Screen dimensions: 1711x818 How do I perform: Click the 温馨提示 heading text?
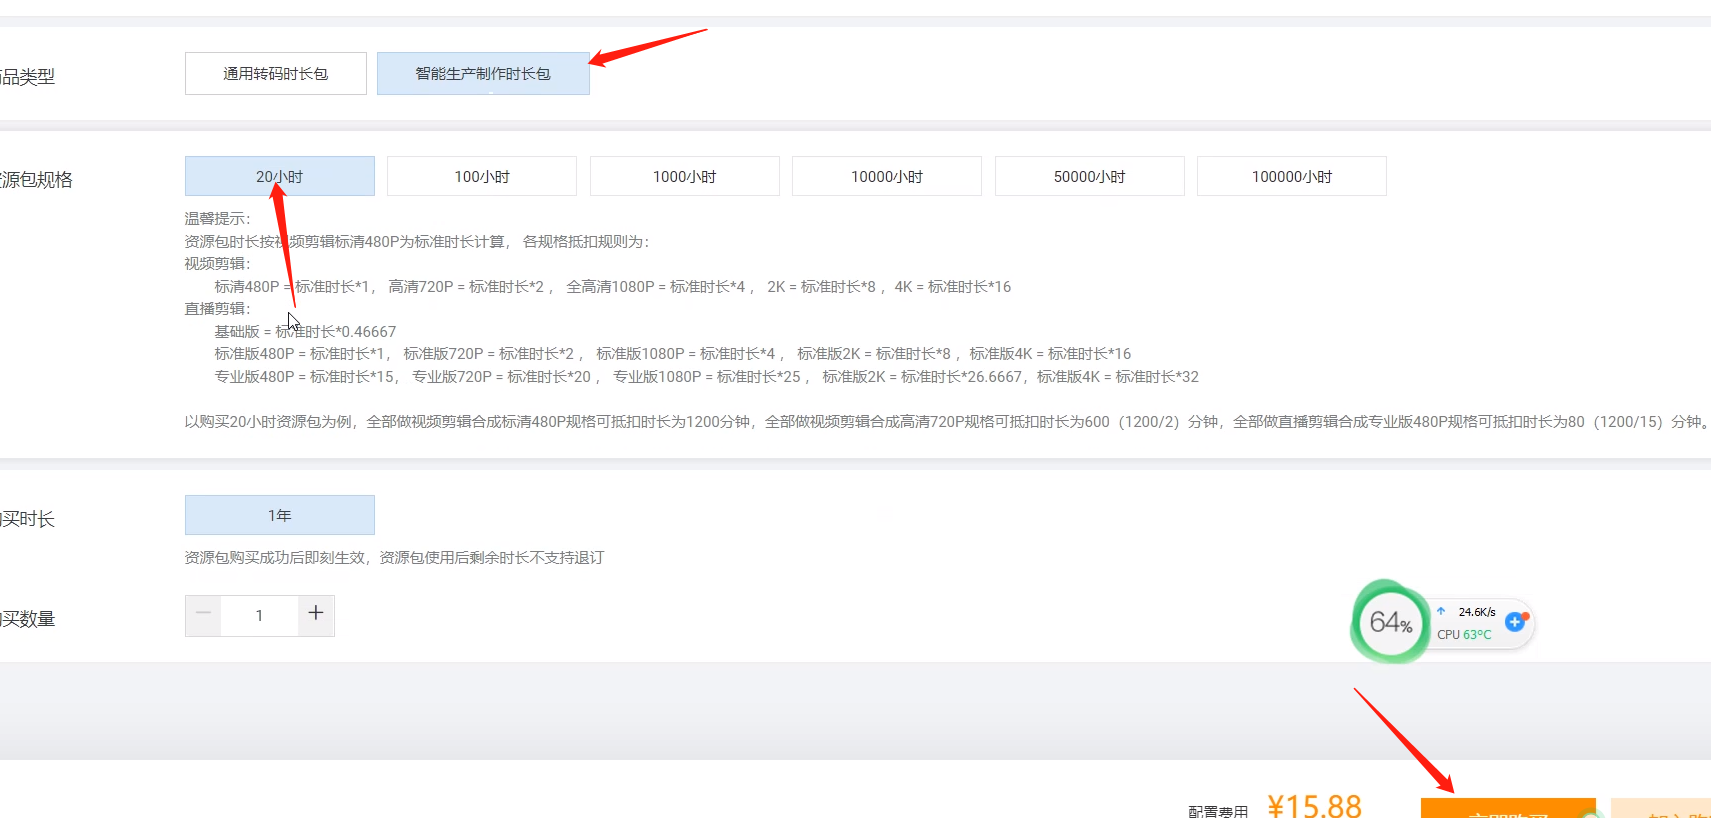tap(217, 219)
